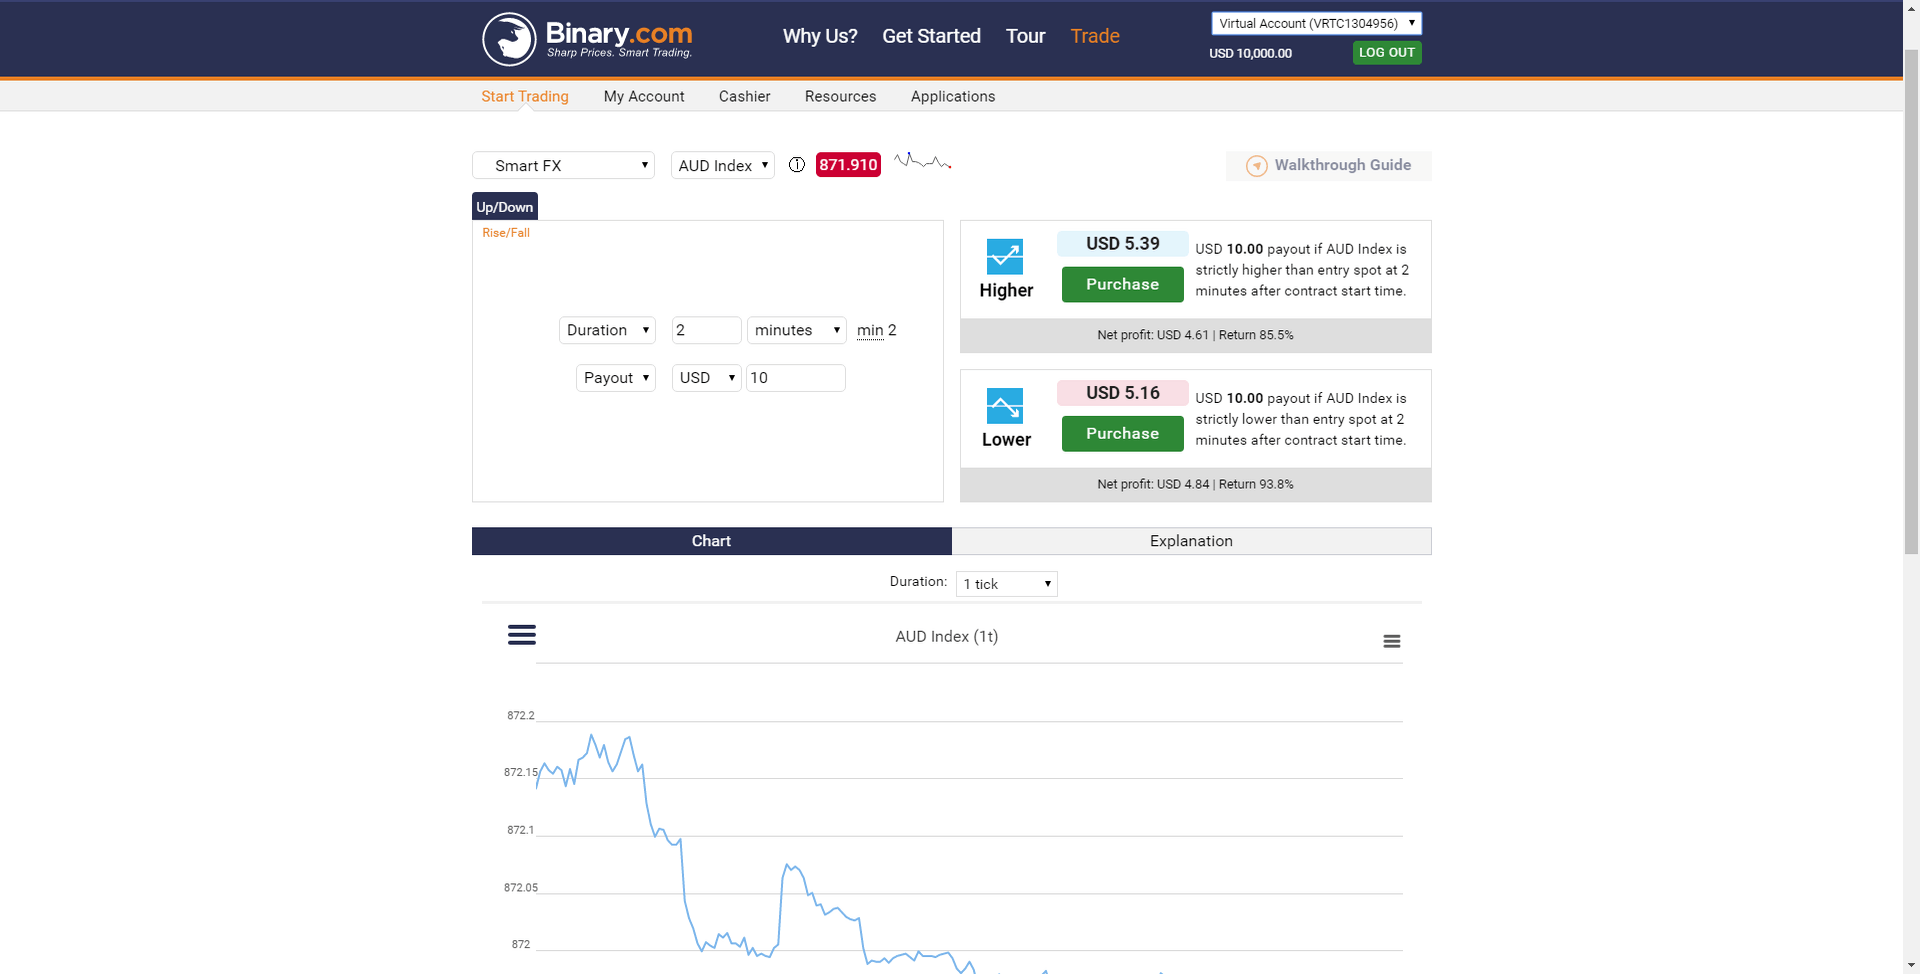Click the AUD Index info icon
This screenshot has height=974, width=1920.
tap(797, 165)
